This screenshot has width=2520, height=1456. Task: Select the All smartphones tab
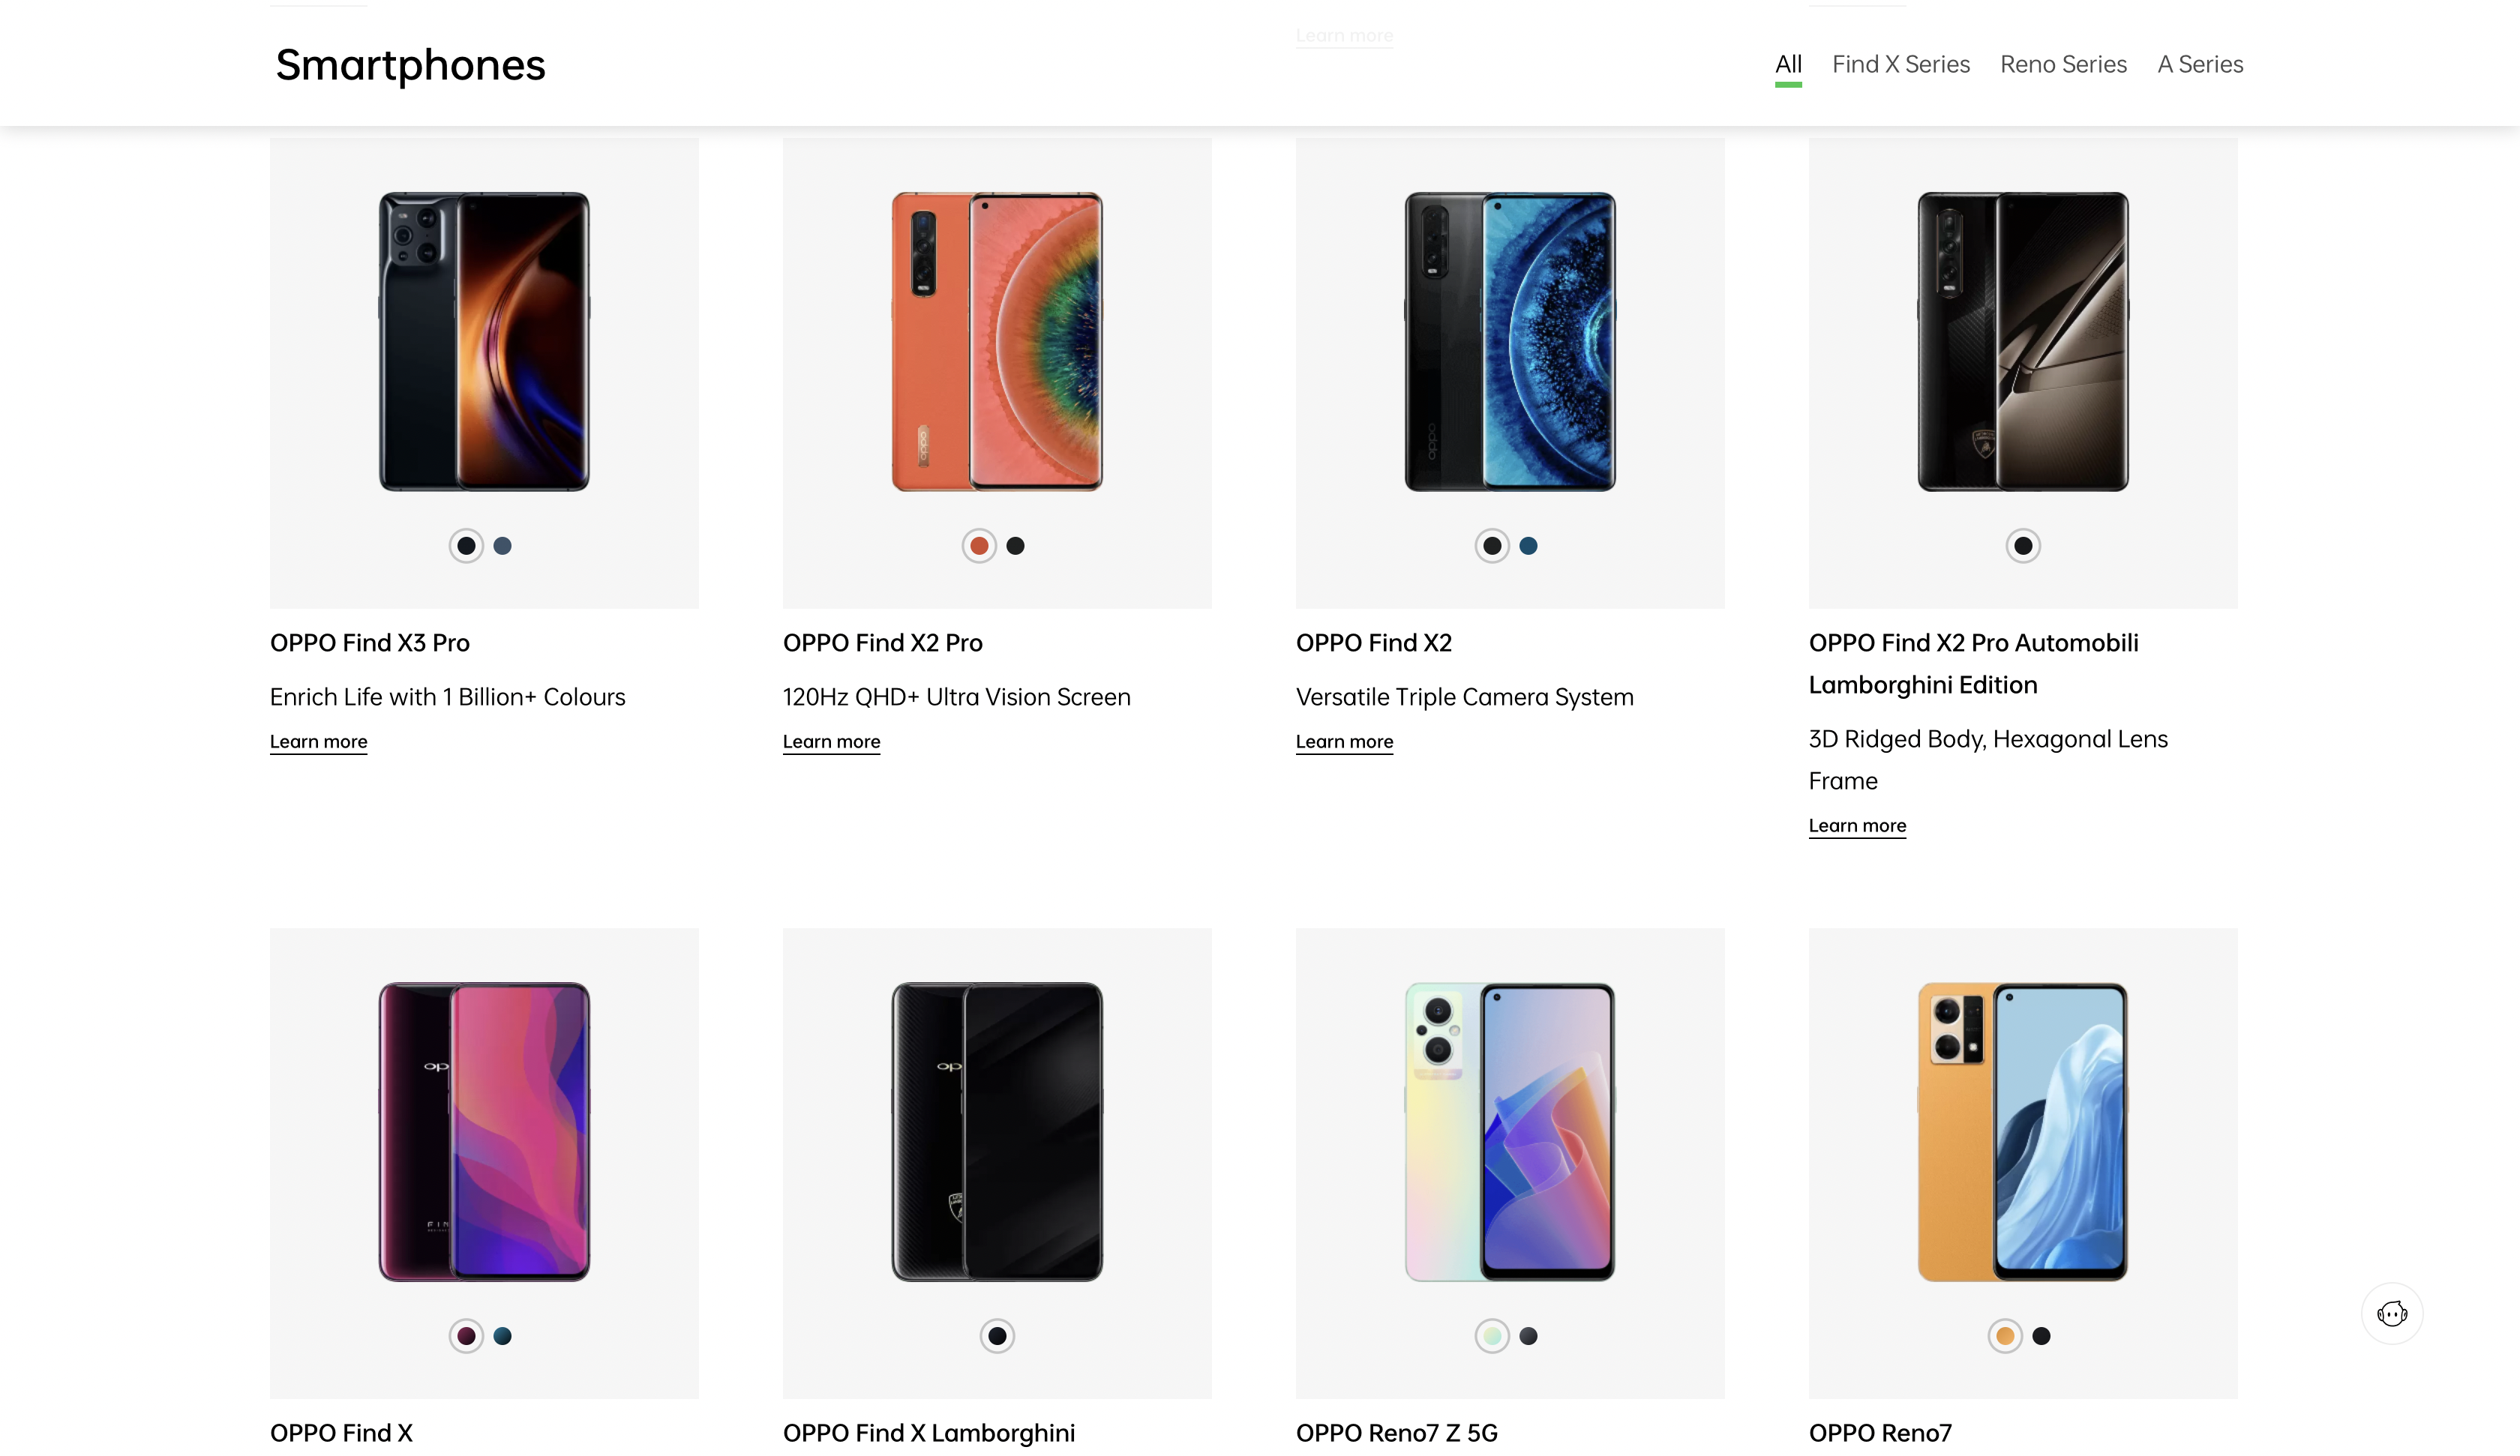click(1788, 64)
